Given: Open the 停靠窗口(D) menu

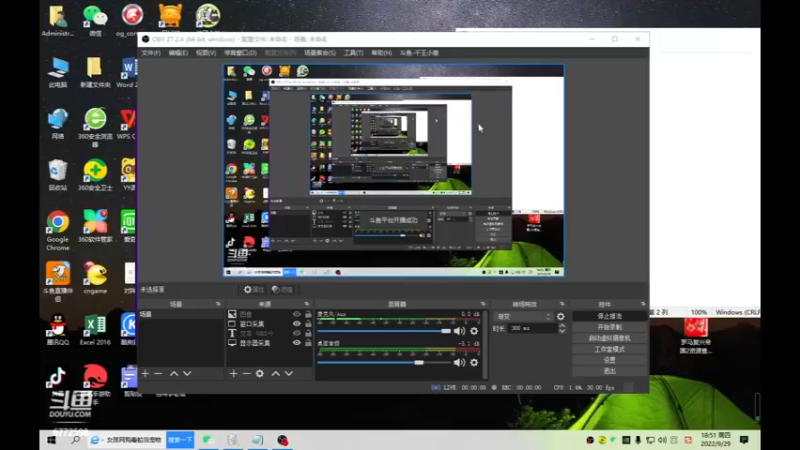Looking at the screenshot, I should tap(240, 53).
